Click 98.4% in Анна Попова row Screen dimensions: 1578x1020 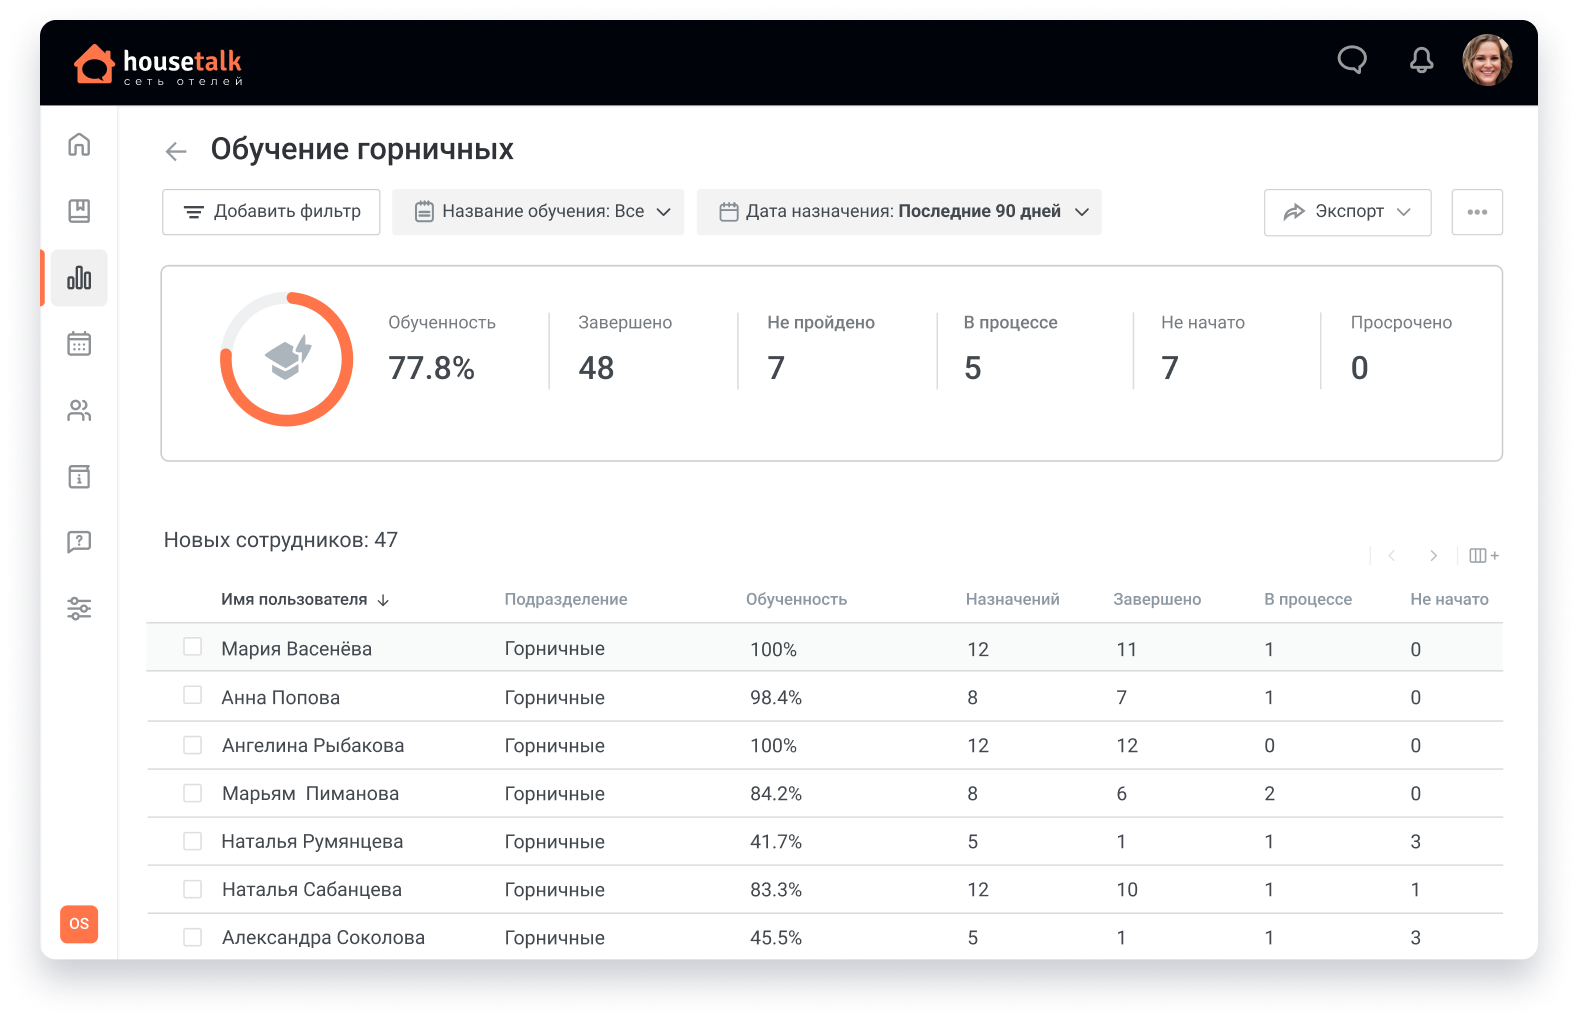[776, 697]
